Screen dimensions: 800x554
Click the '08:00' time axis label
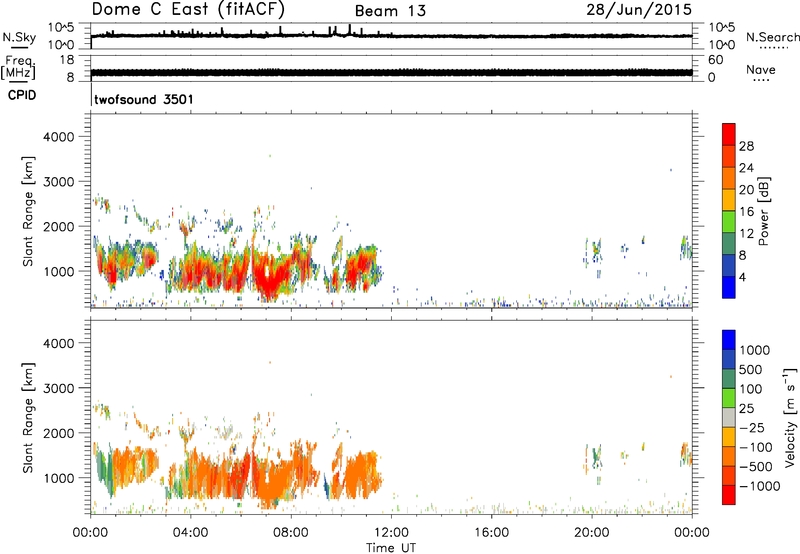(291, 533)
